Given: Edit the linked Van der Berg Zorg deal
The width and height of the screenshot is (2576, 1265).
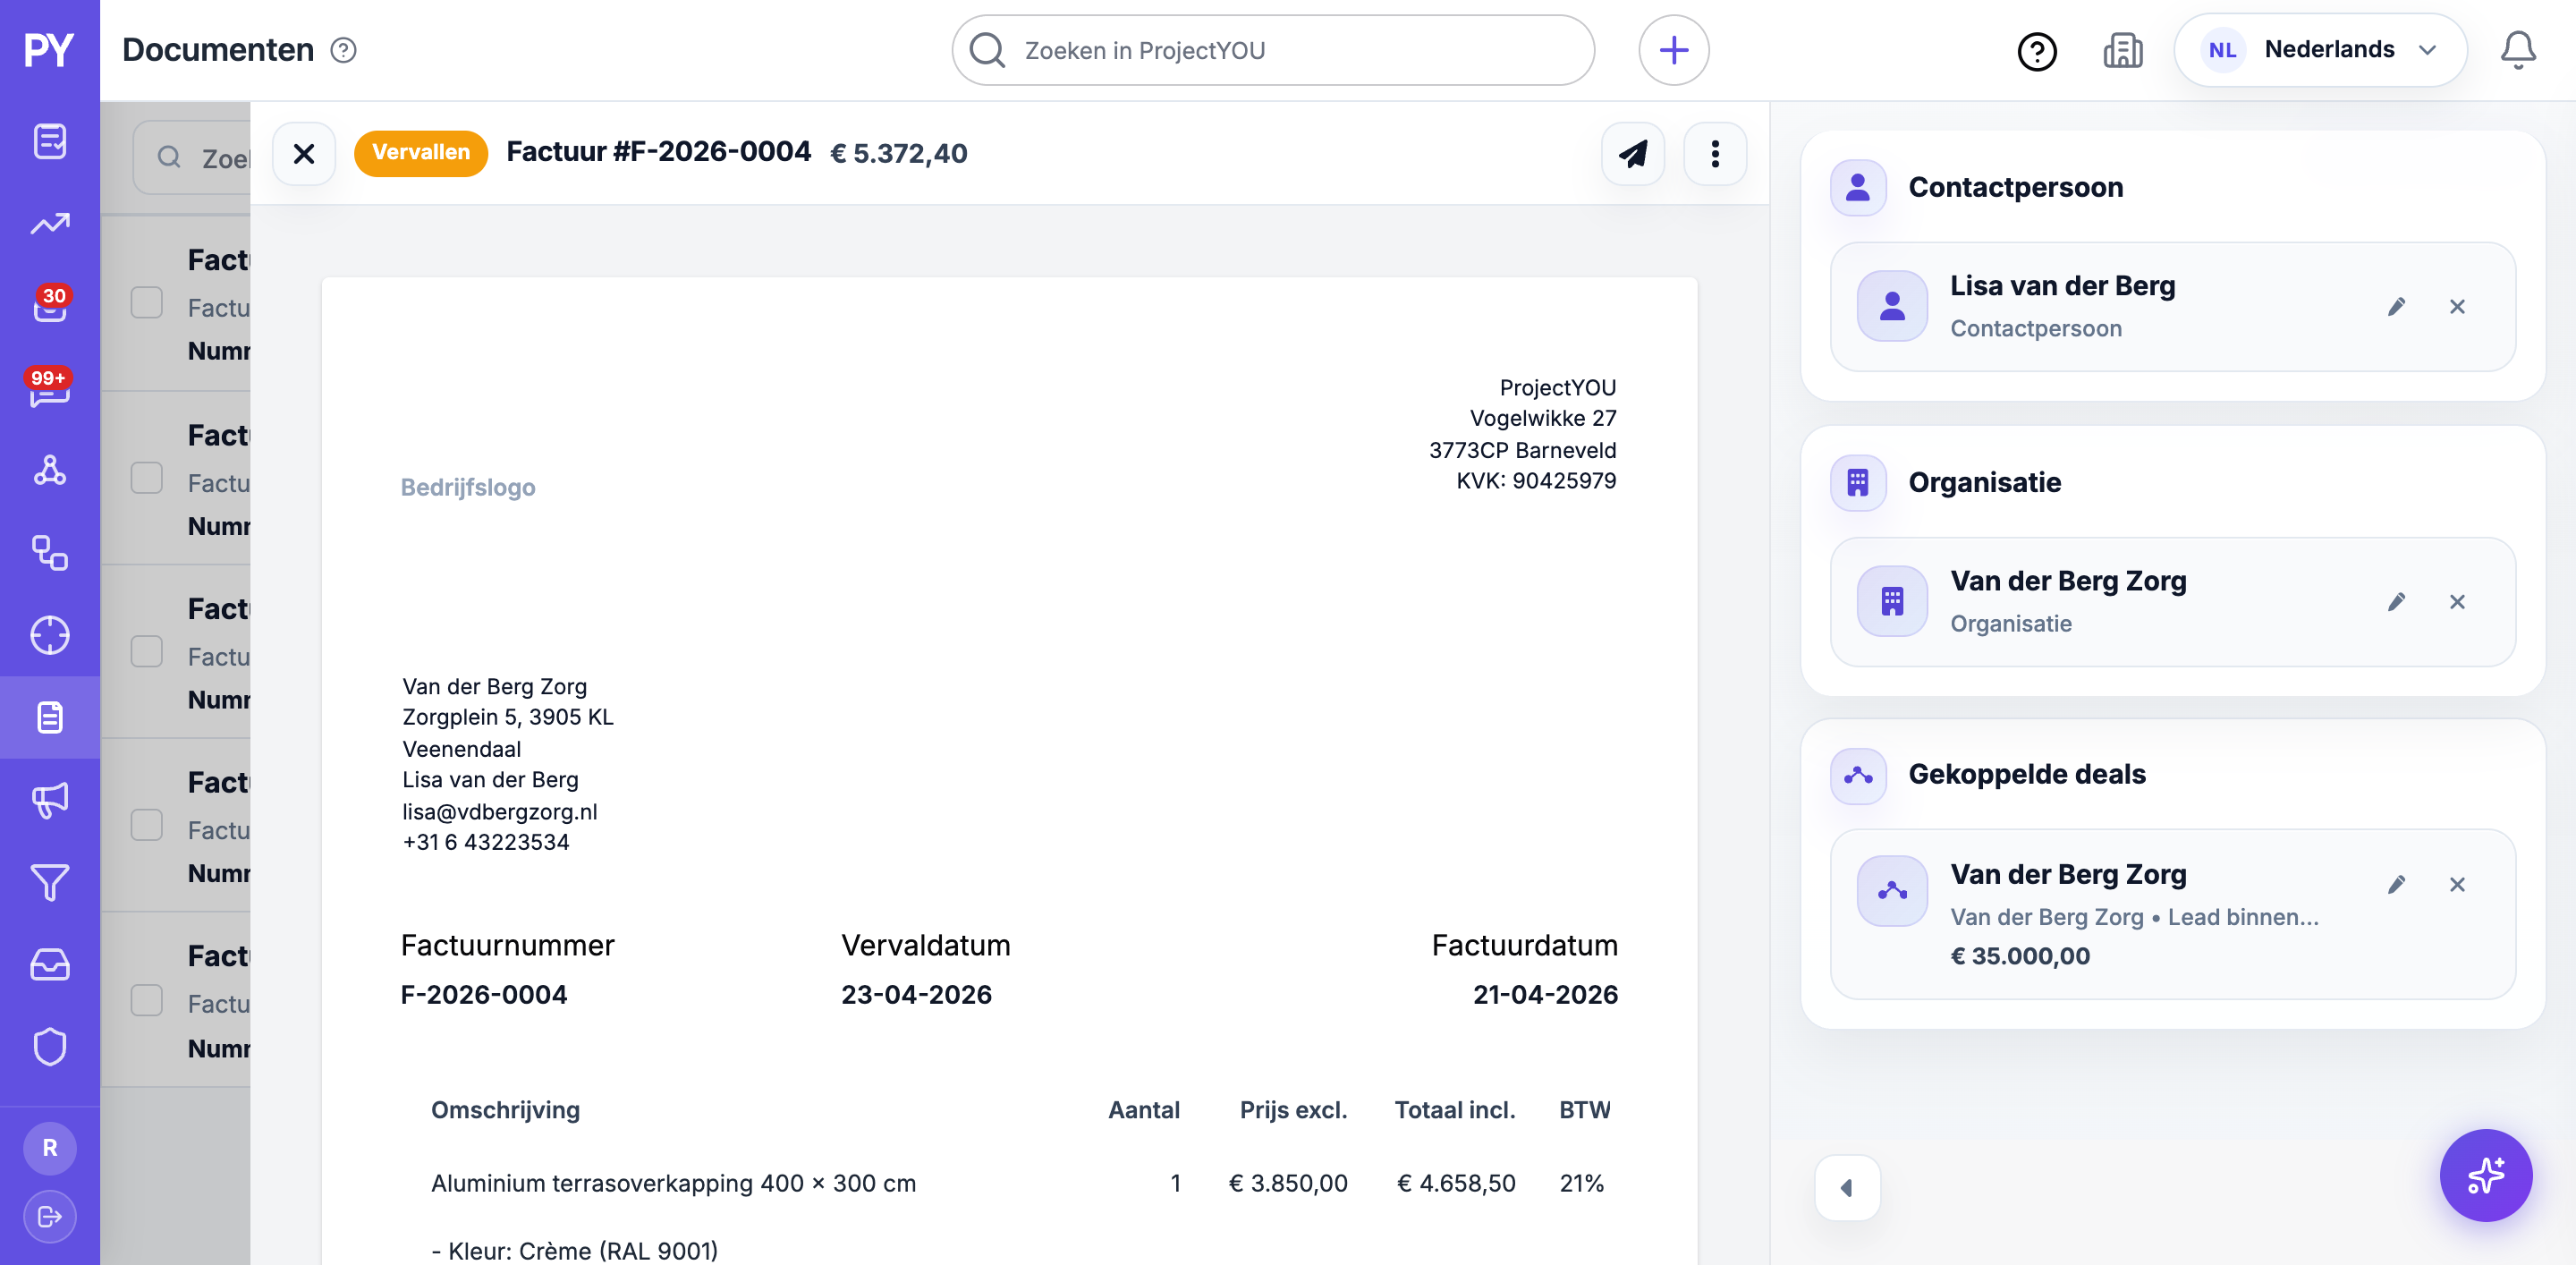Looking at the screenshot, I should (x=2395, y=885).
